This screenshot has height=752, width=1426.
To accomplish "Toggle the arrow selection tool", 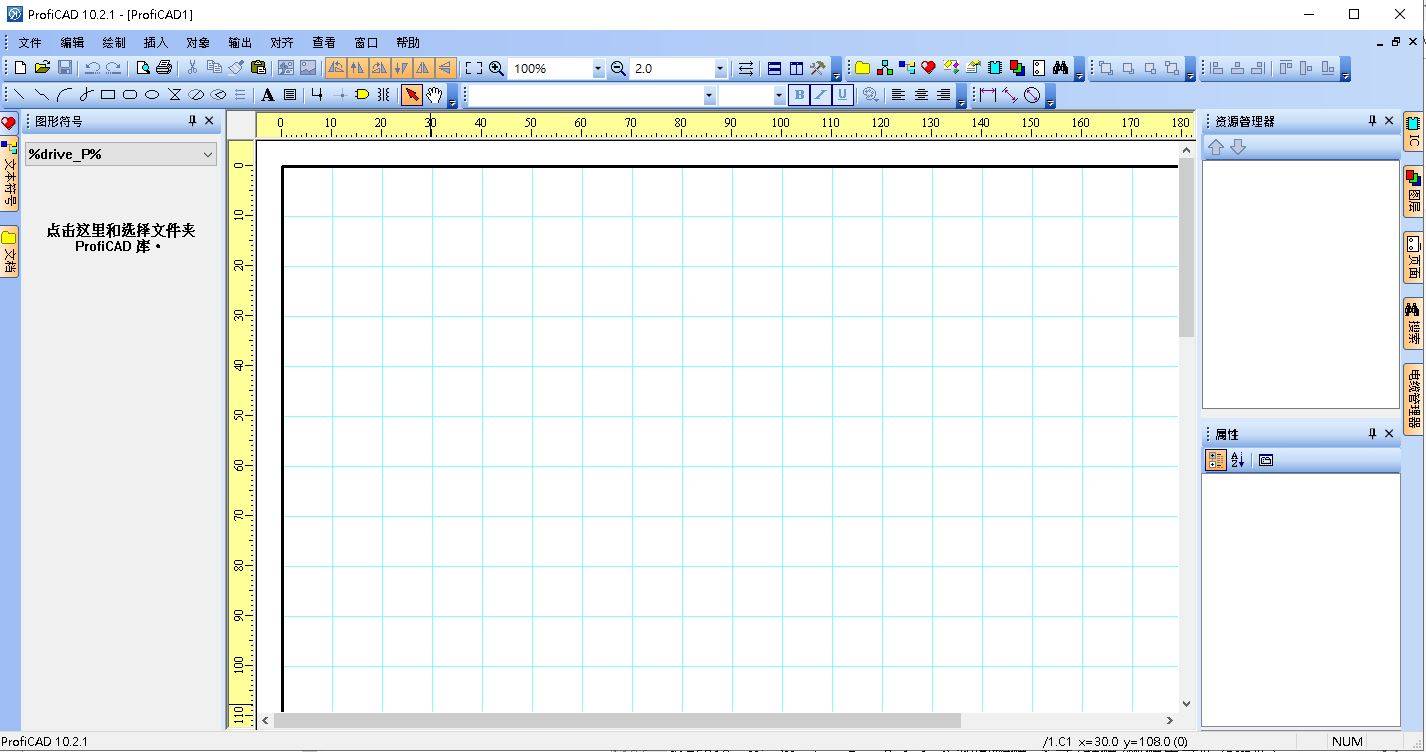I will [411, 95].
